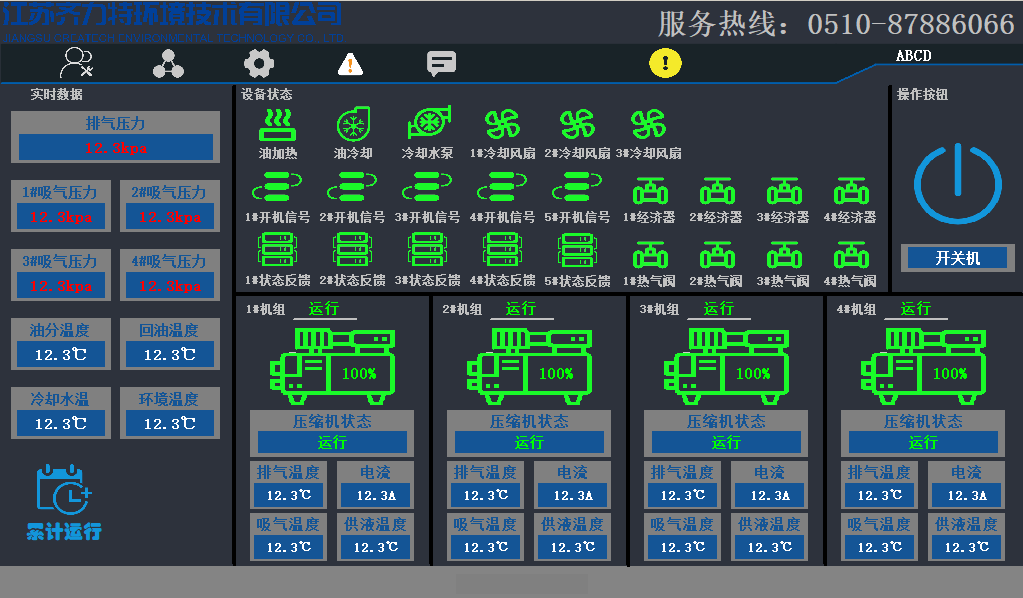Open the settings gear icon
Screen dimensions: 1023x598
(258, 64)
